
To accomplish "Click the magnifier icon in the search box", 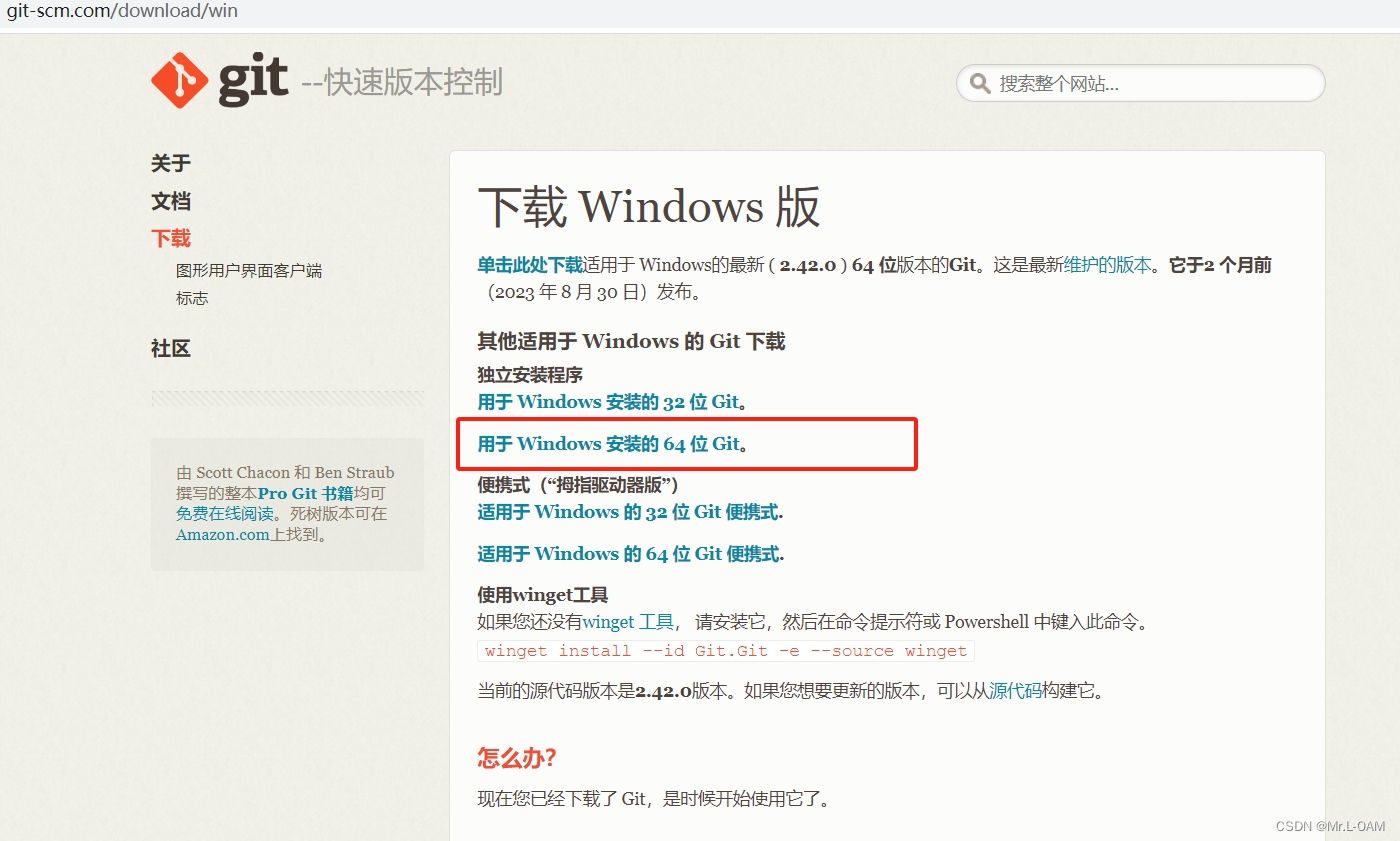I will click(980, 83).
